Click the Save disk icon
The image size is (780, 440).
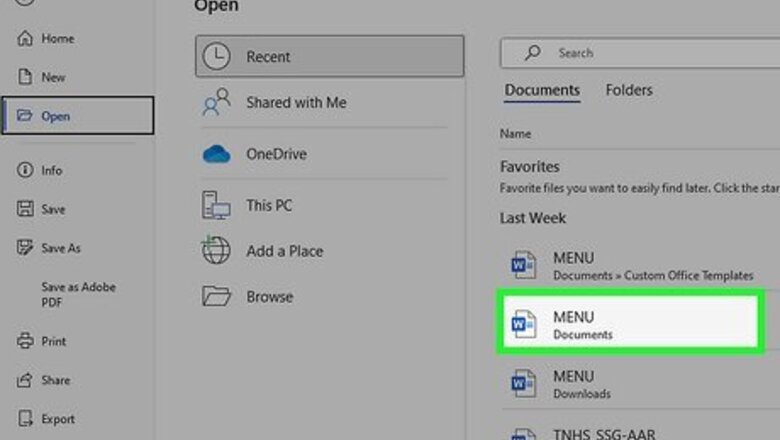(x=25, y=209)
